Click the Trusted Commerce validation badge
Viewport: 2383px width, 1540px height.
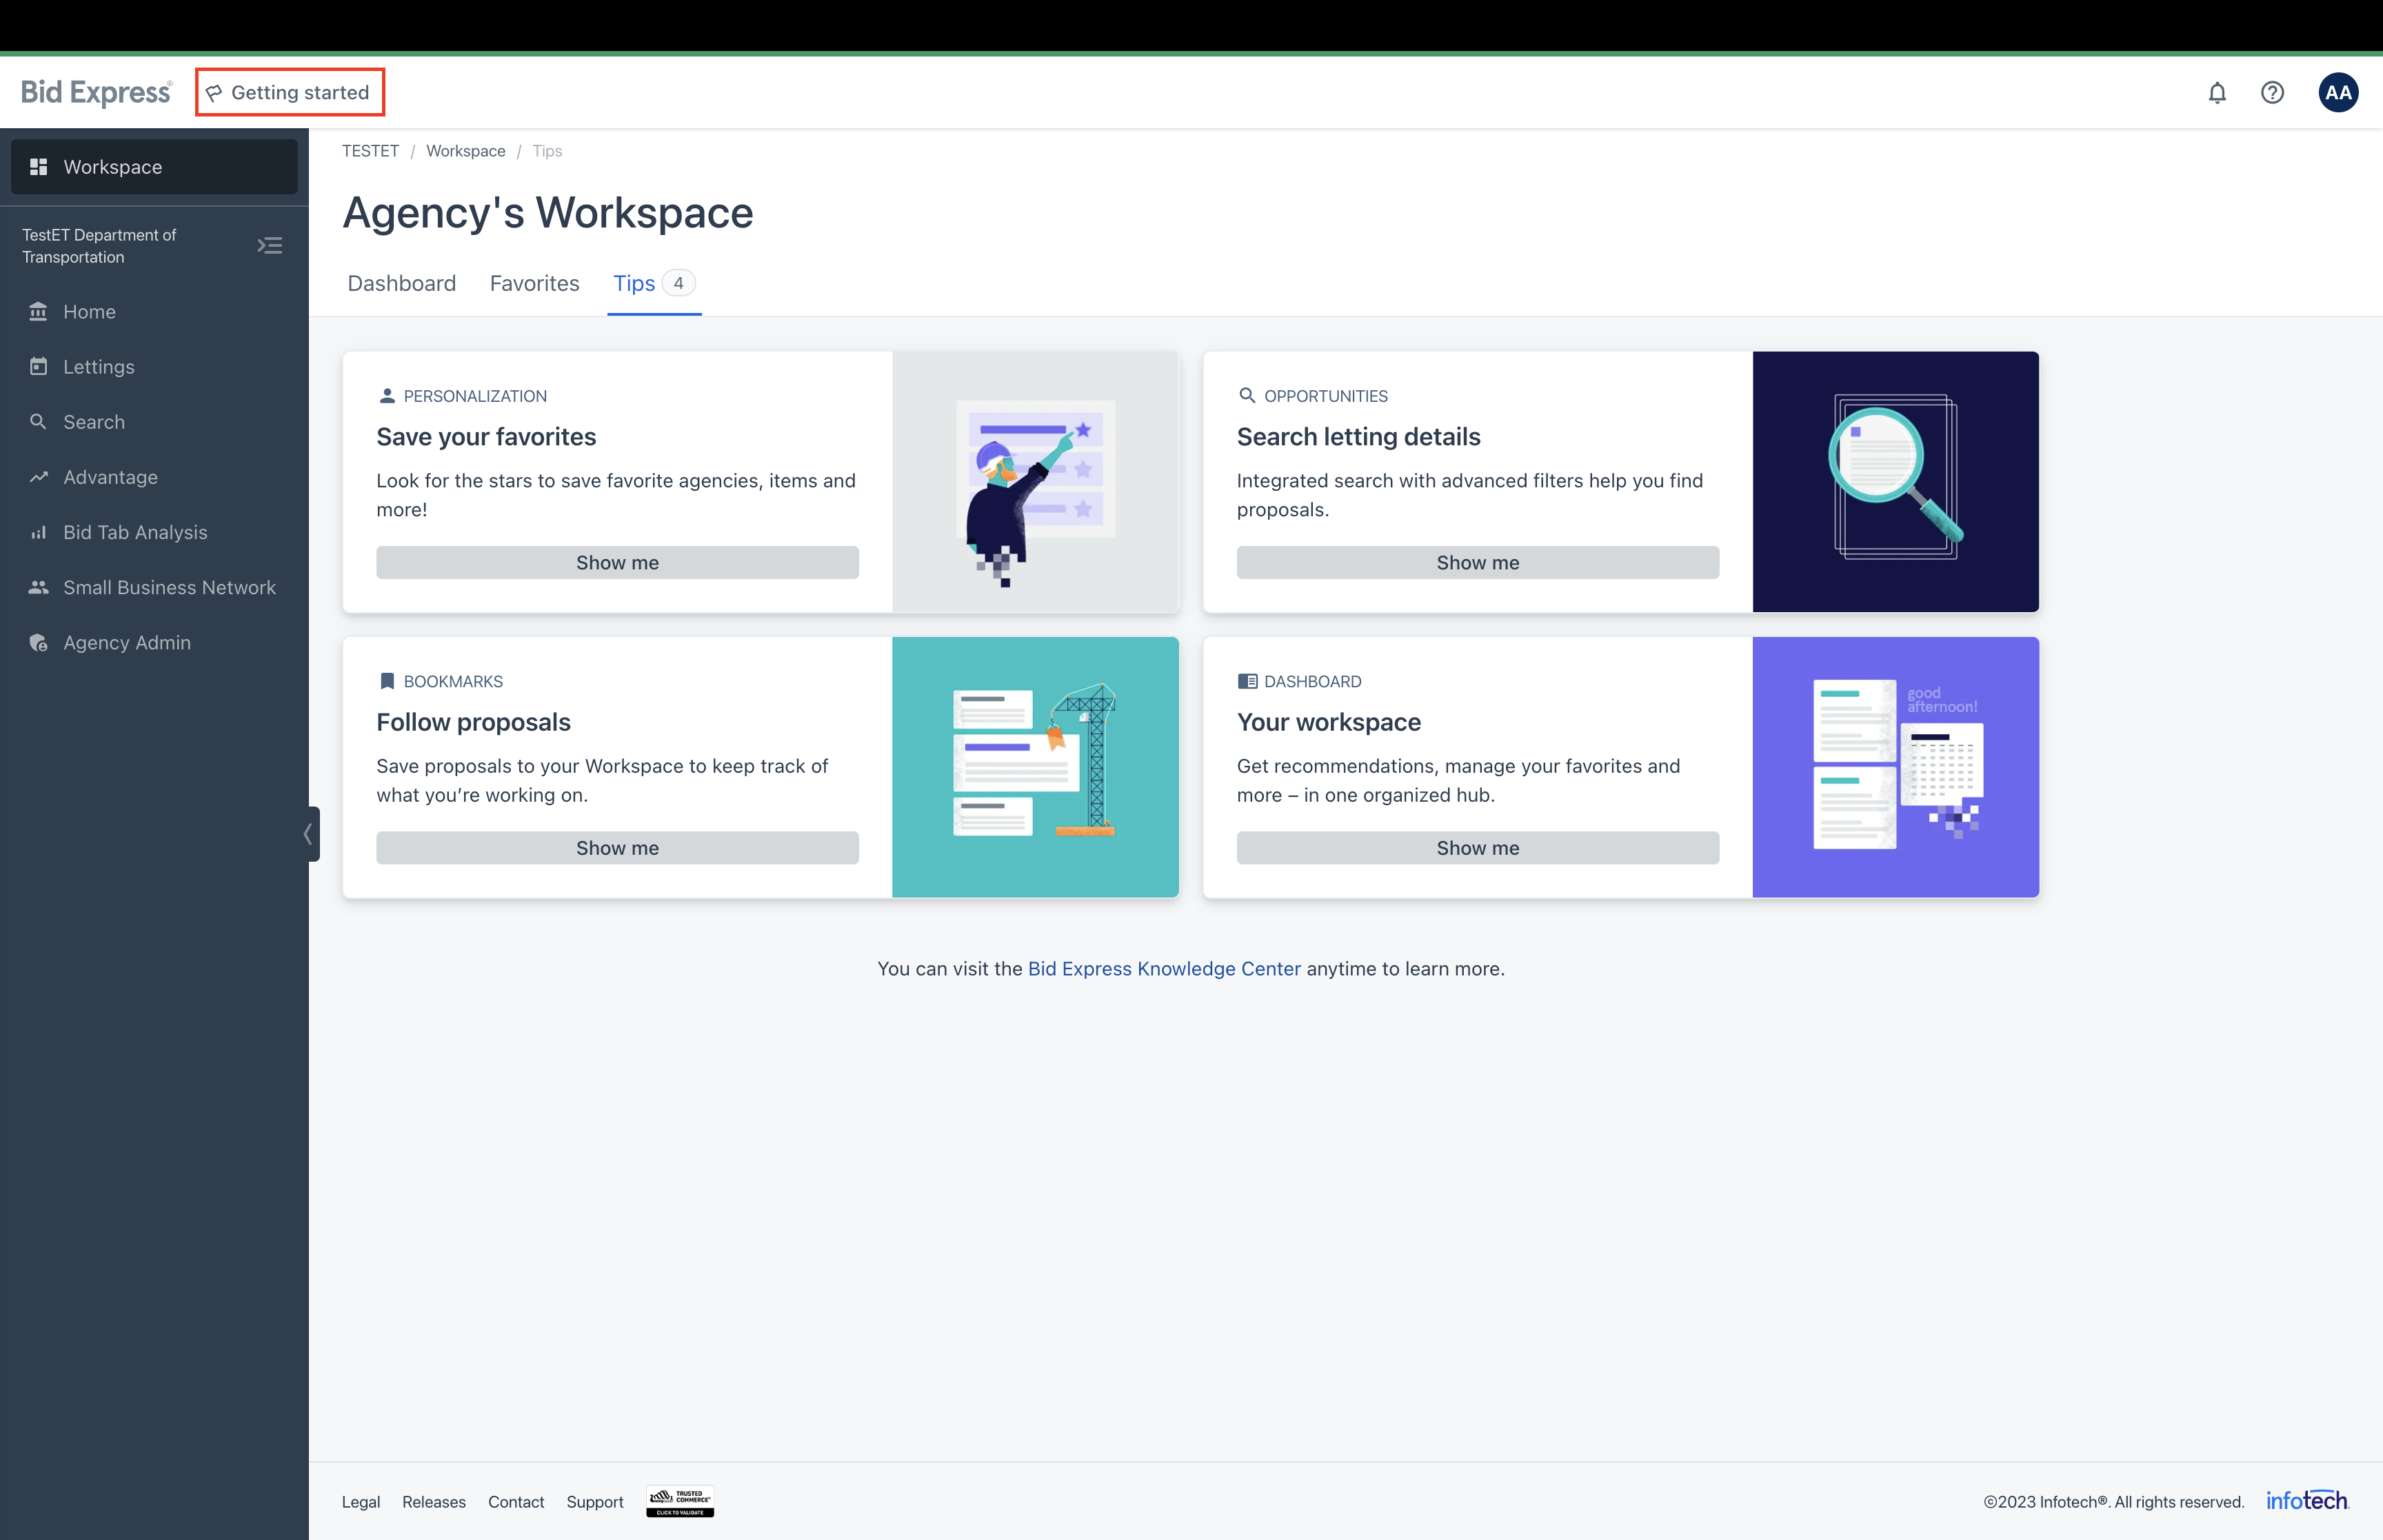[x=680, y=1501]
